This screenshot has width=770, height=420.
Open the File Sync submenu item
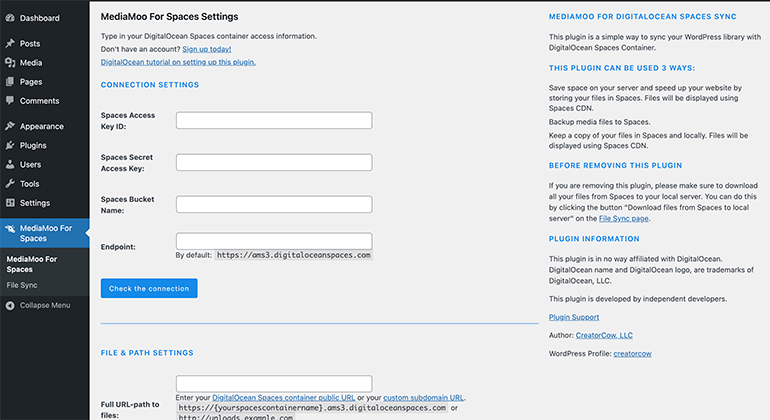click(22, 285)
